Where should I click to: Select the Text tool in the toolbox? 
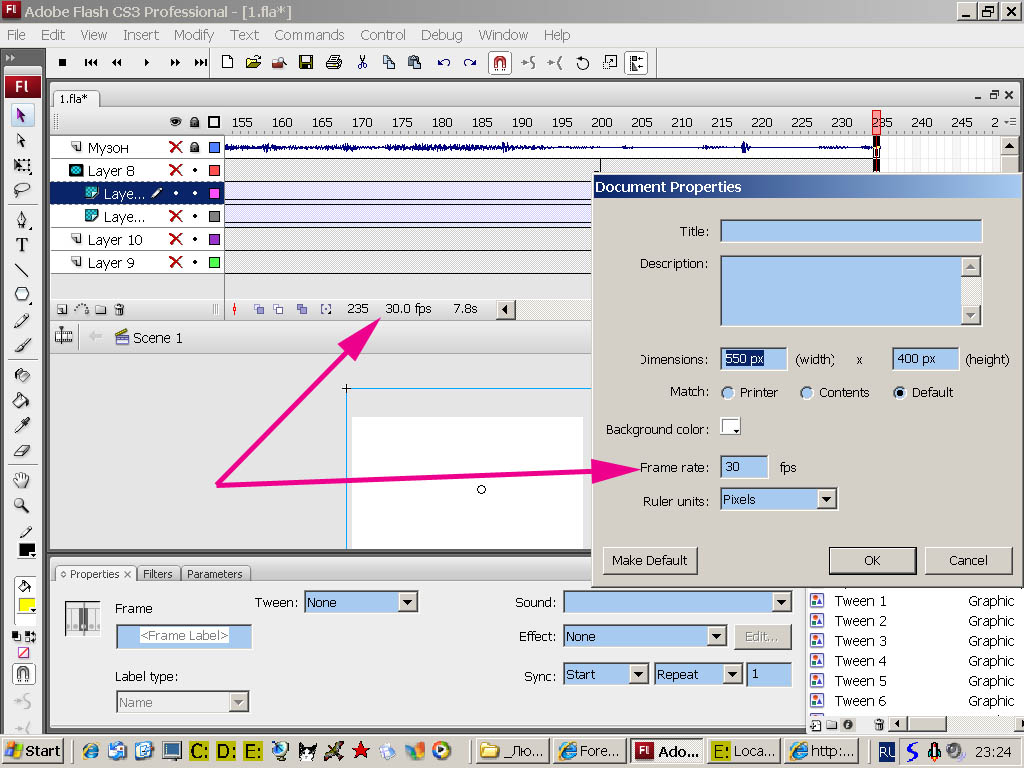click(22, 244)
